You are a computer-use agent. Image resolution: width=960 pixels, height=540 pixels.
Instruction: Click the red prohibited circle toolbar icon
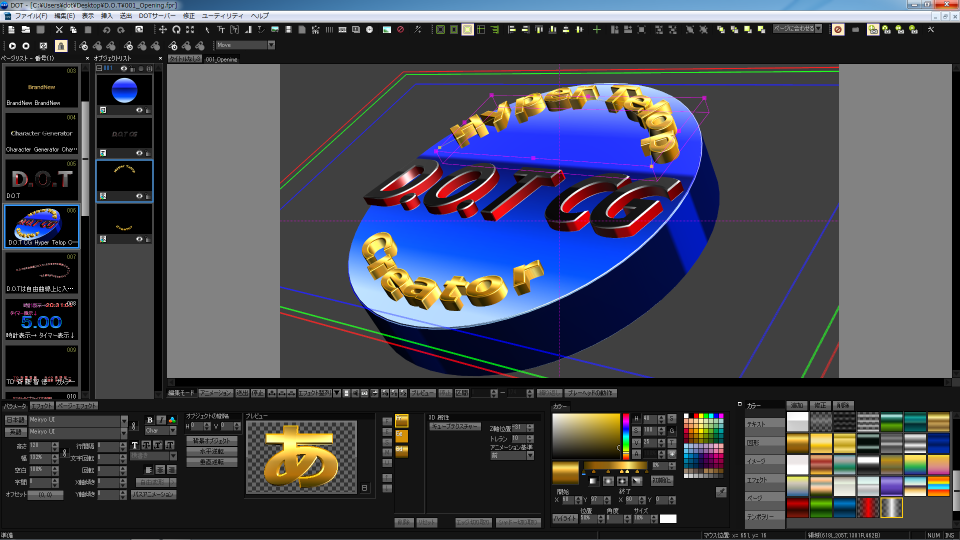click(x=400, y=29)
